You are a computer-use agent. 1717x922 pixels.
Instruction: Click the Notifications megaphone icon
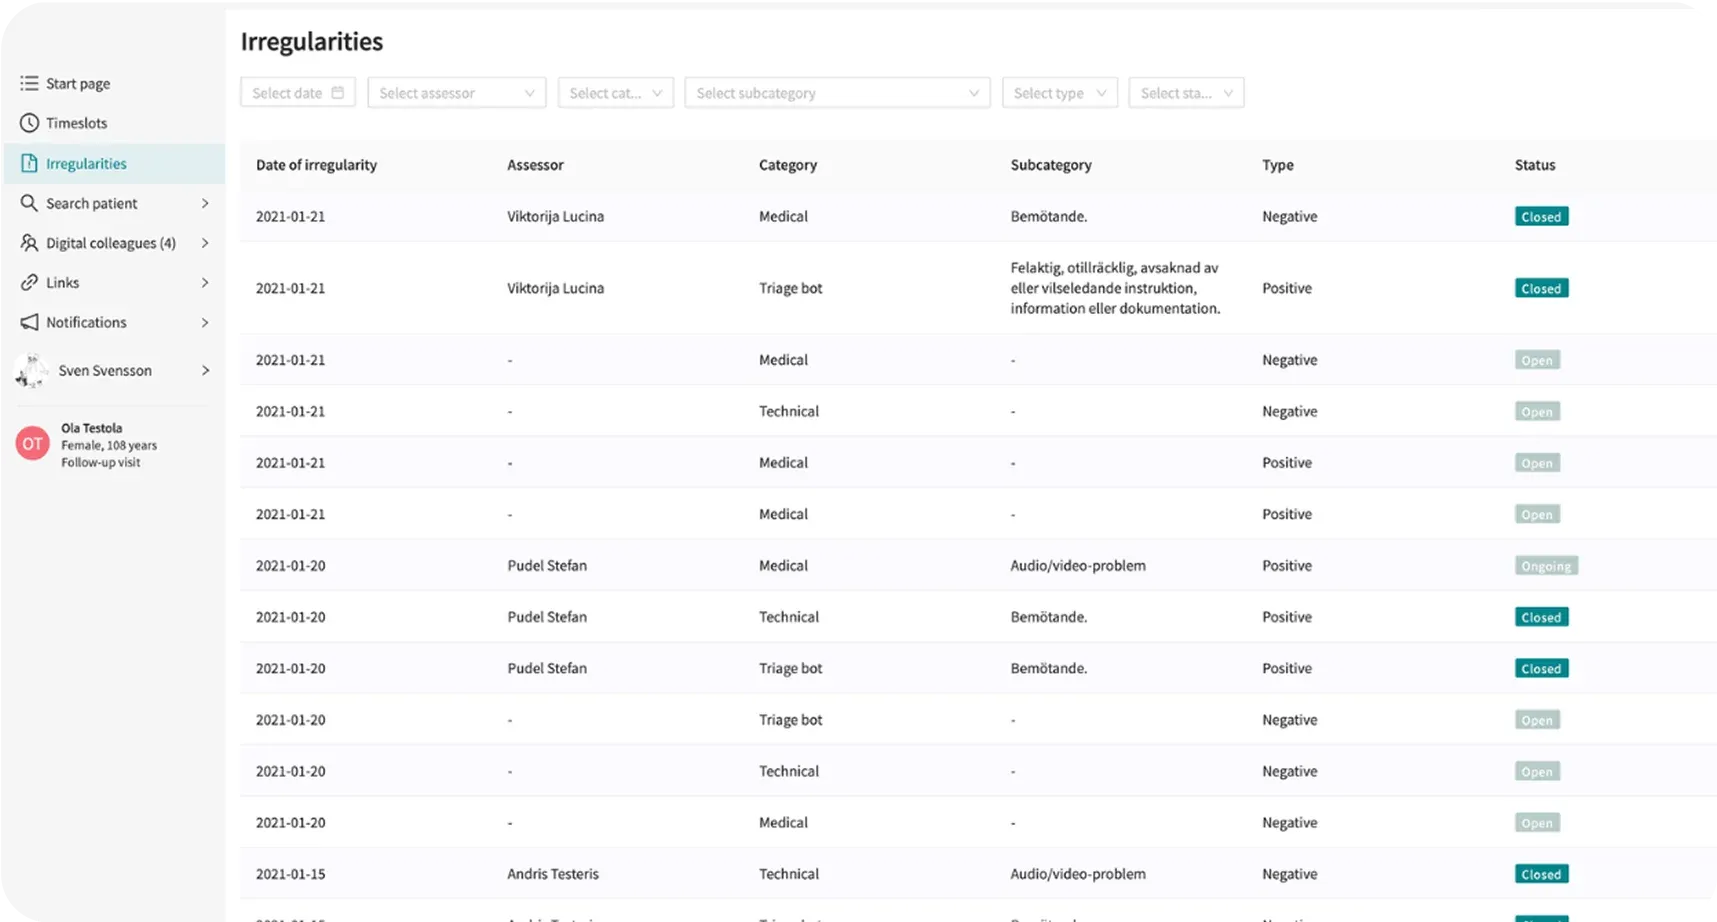point(29,322)
